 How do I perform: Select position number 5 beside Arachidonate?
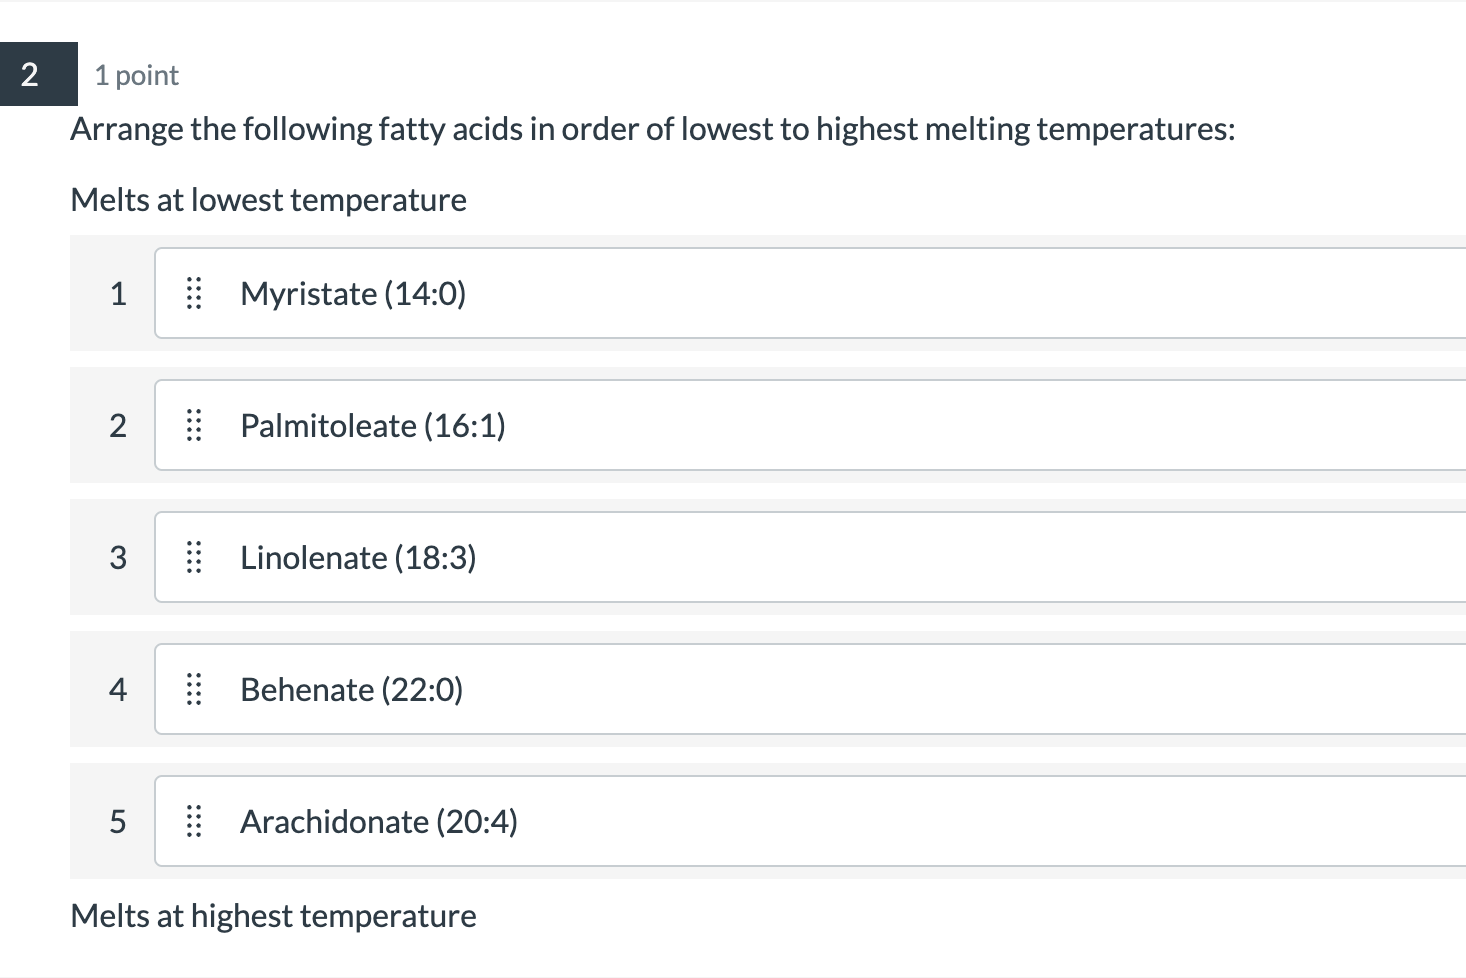[x=118, y=822]
